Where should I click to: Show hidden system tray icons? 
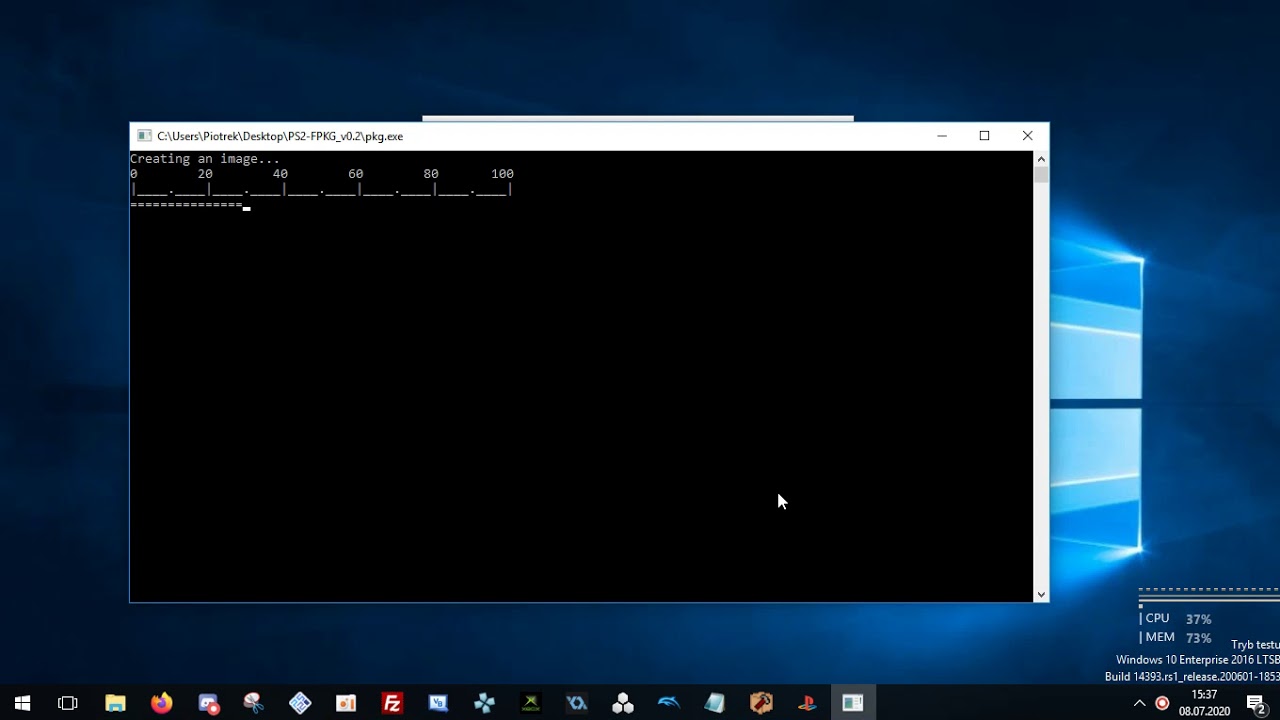coord(1139,703)
